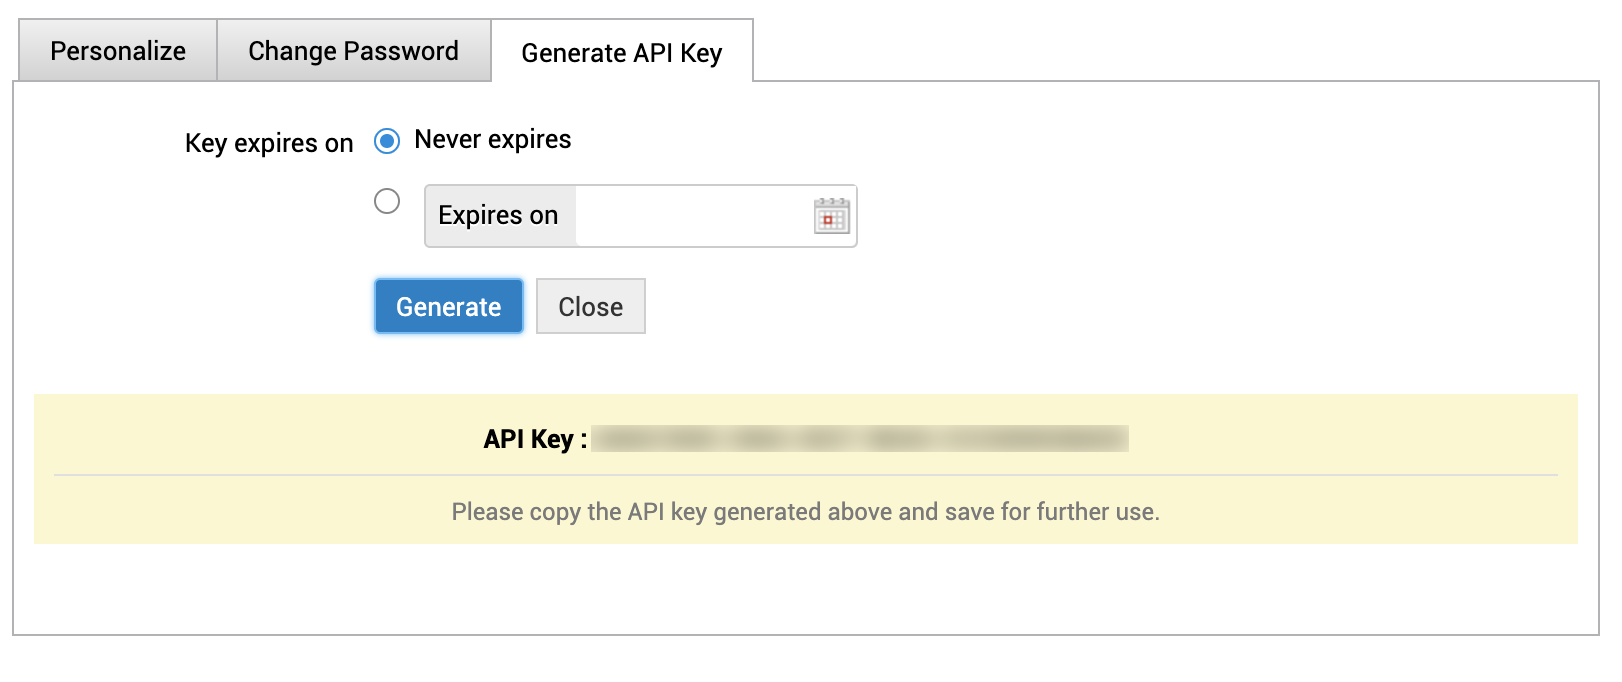Click the word "expires" beside the selected radio

pos(529,140)
